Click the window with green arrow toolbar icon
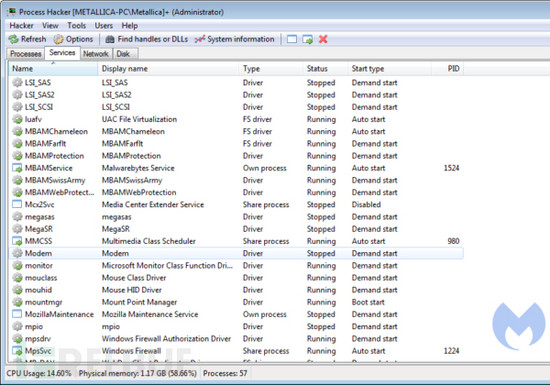The height and width of the screenshot is (385, 550). (x=308, y=39)
